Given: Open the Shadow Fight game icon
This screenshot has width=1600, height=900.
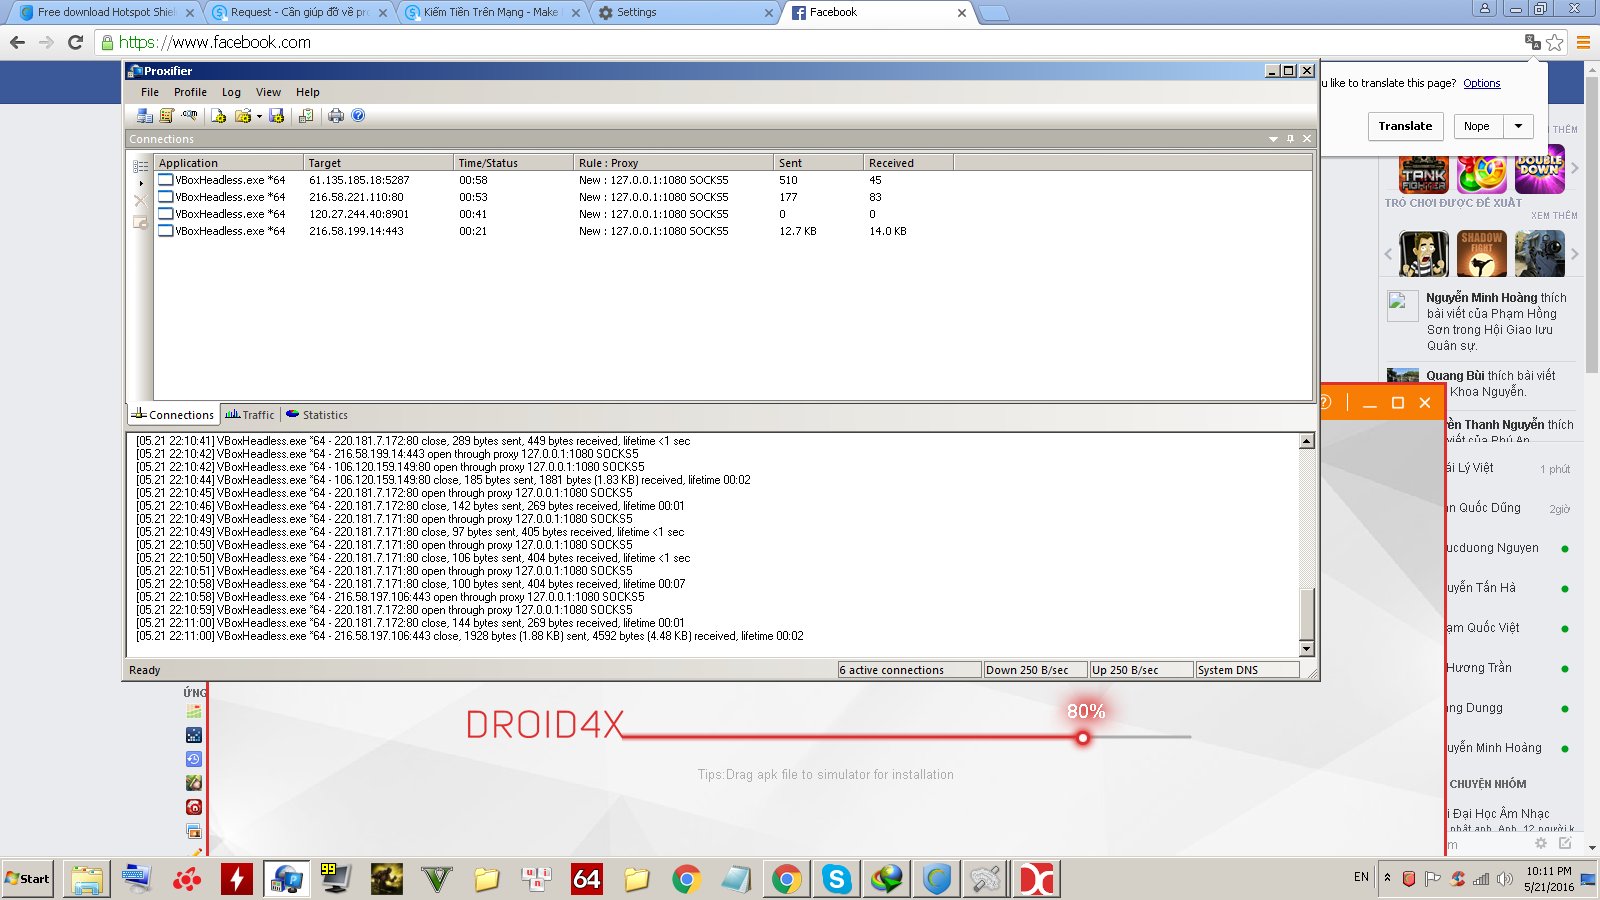Looking at the screenshot, I should coord(1482,254).
